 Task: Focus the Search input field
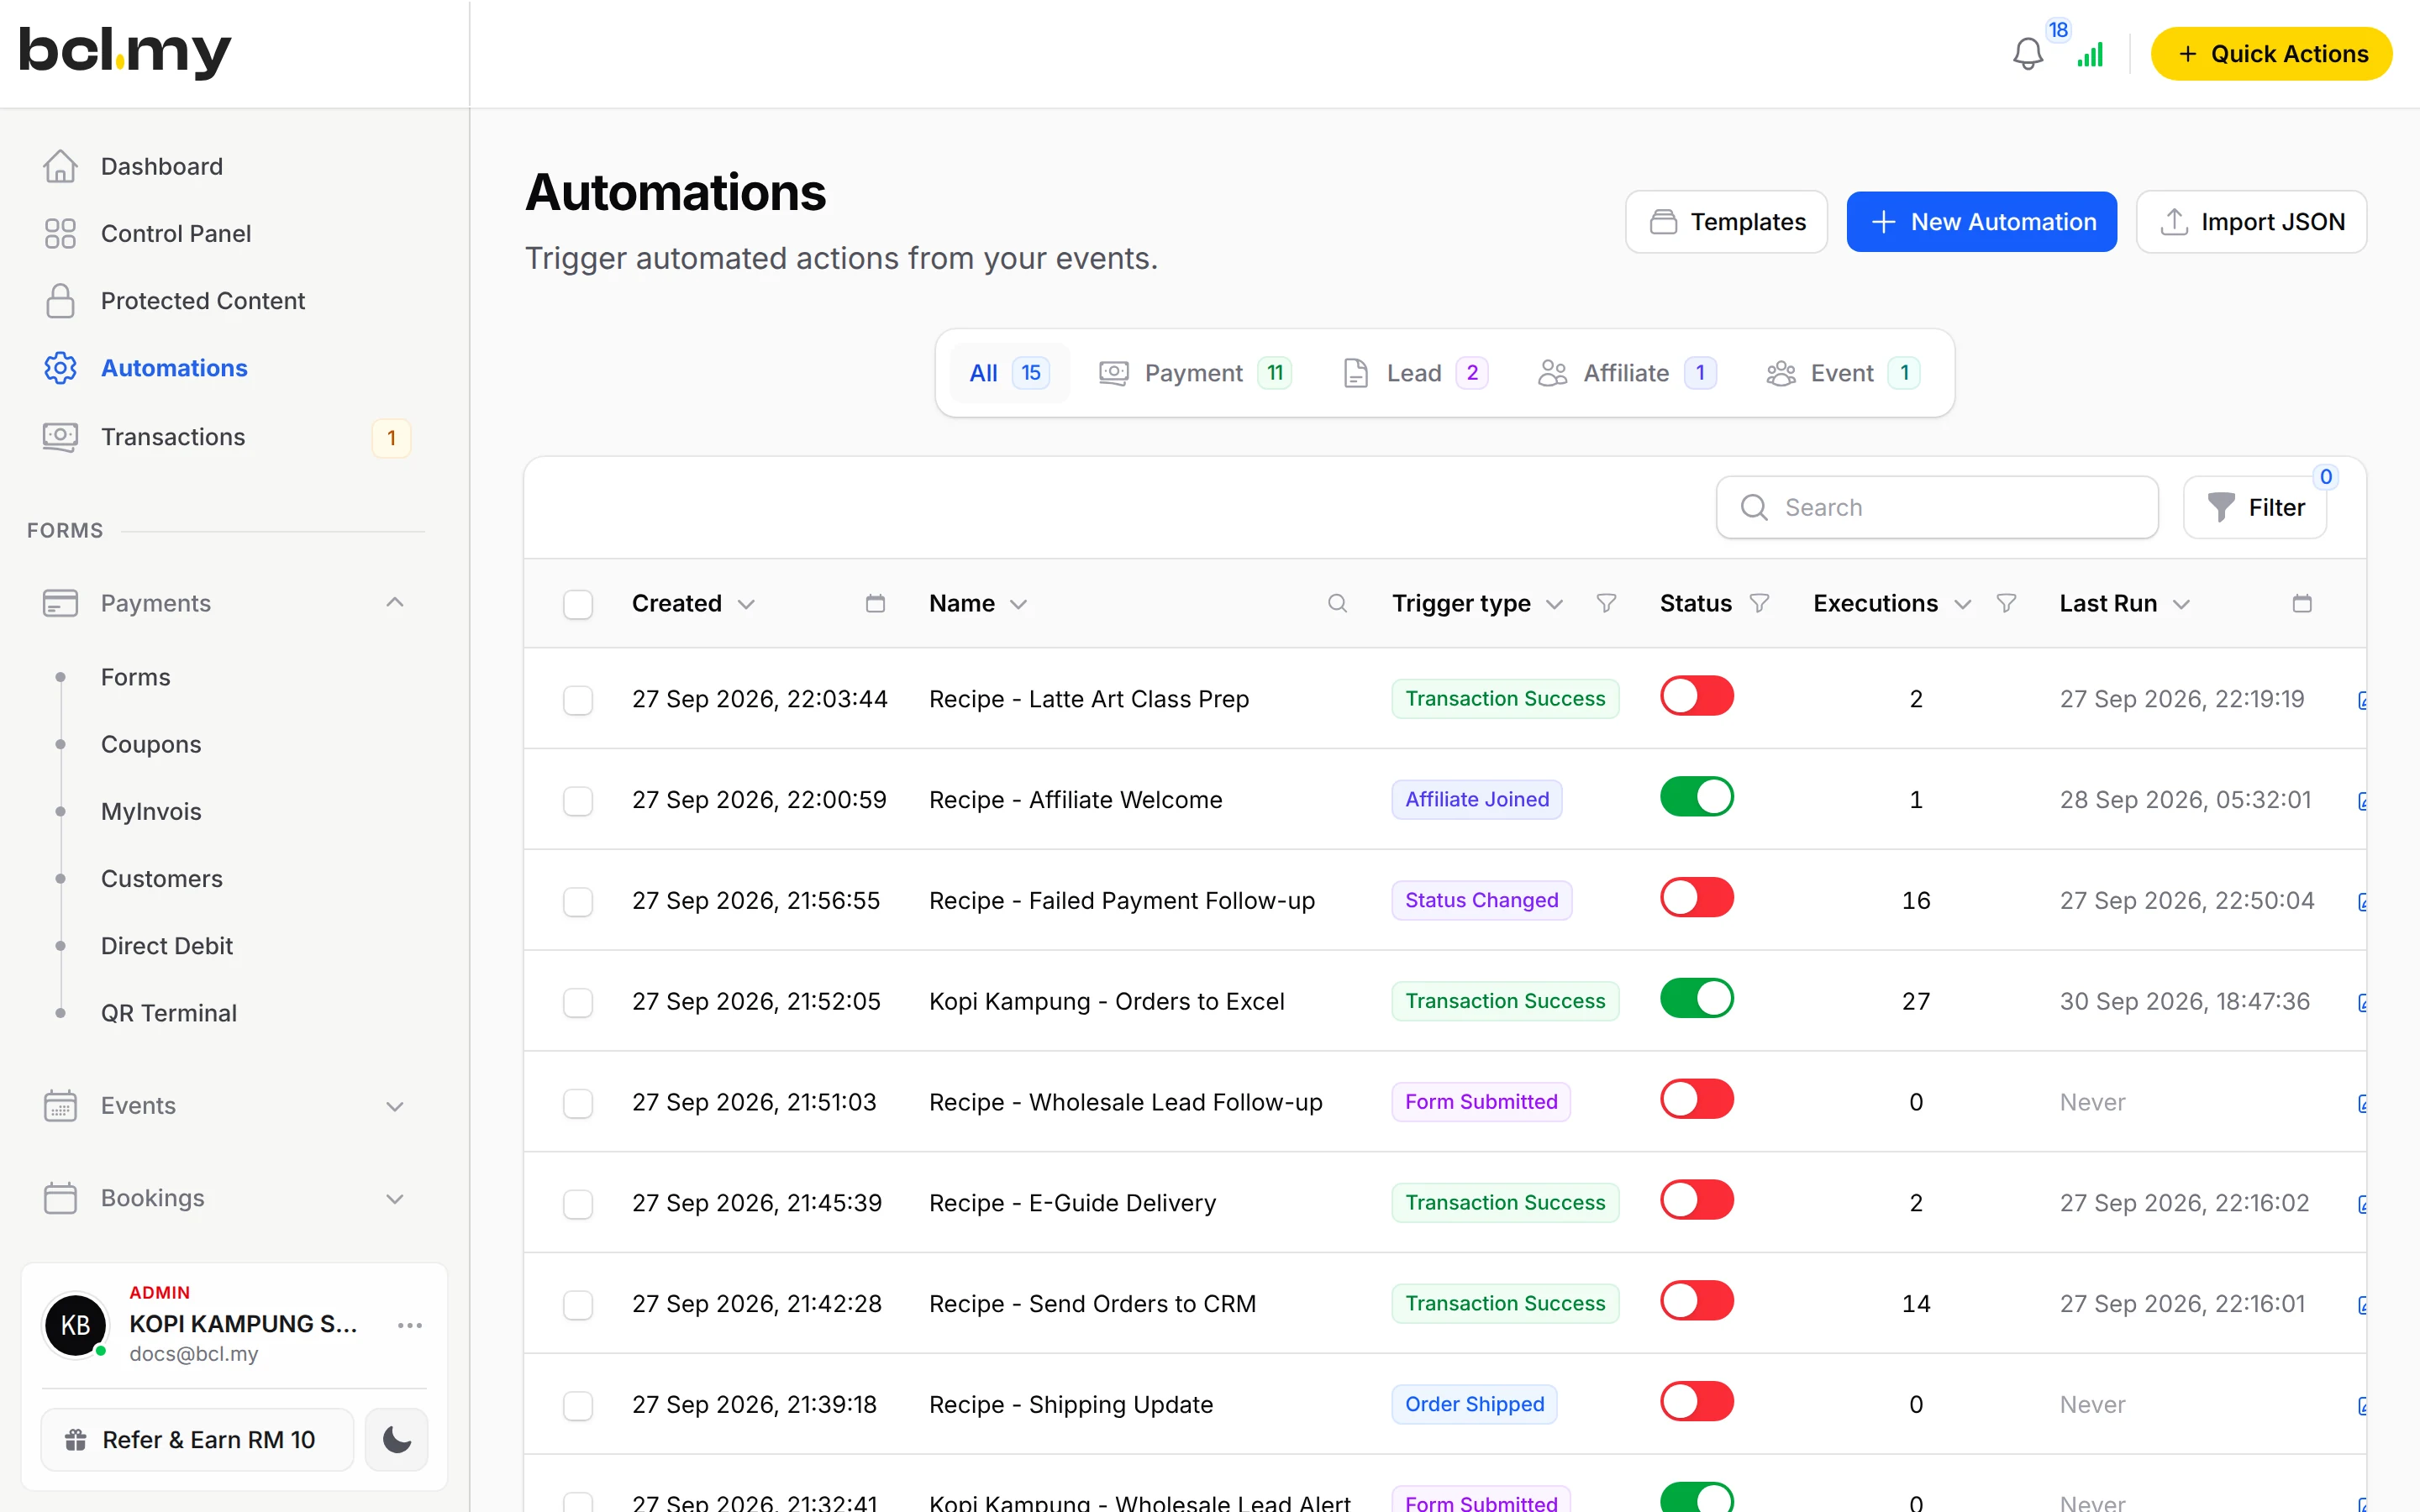click(1937, 507)
